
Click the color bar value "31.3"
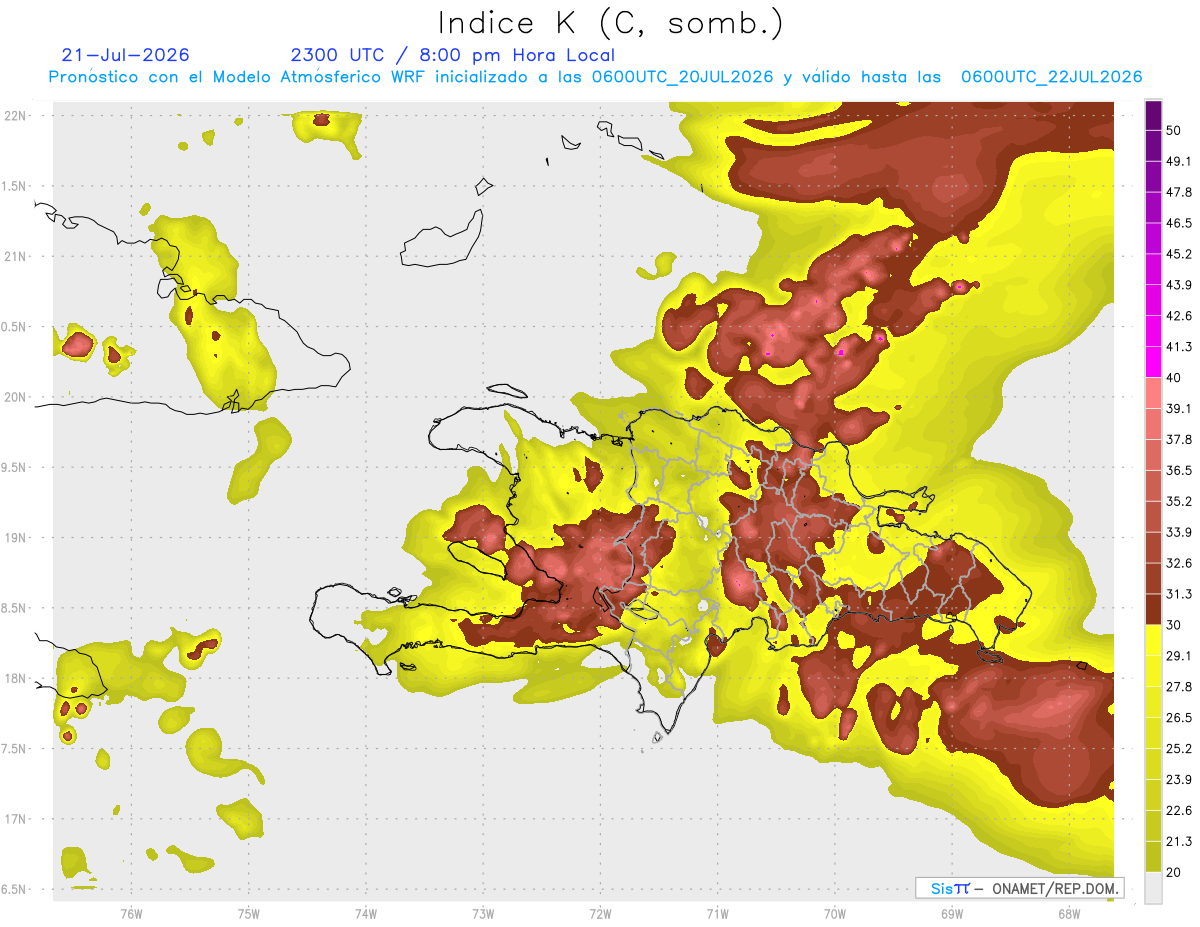click(1178, 594)
